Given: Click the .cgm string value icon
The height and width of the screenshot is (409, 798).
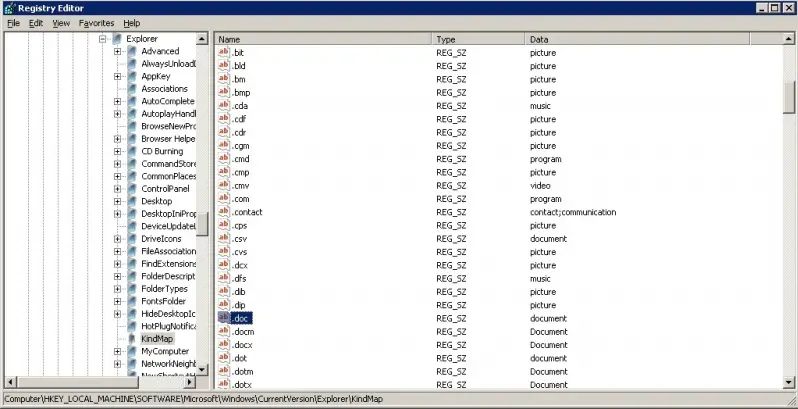Looking at the screenshot, I should [x=223, y=145].
